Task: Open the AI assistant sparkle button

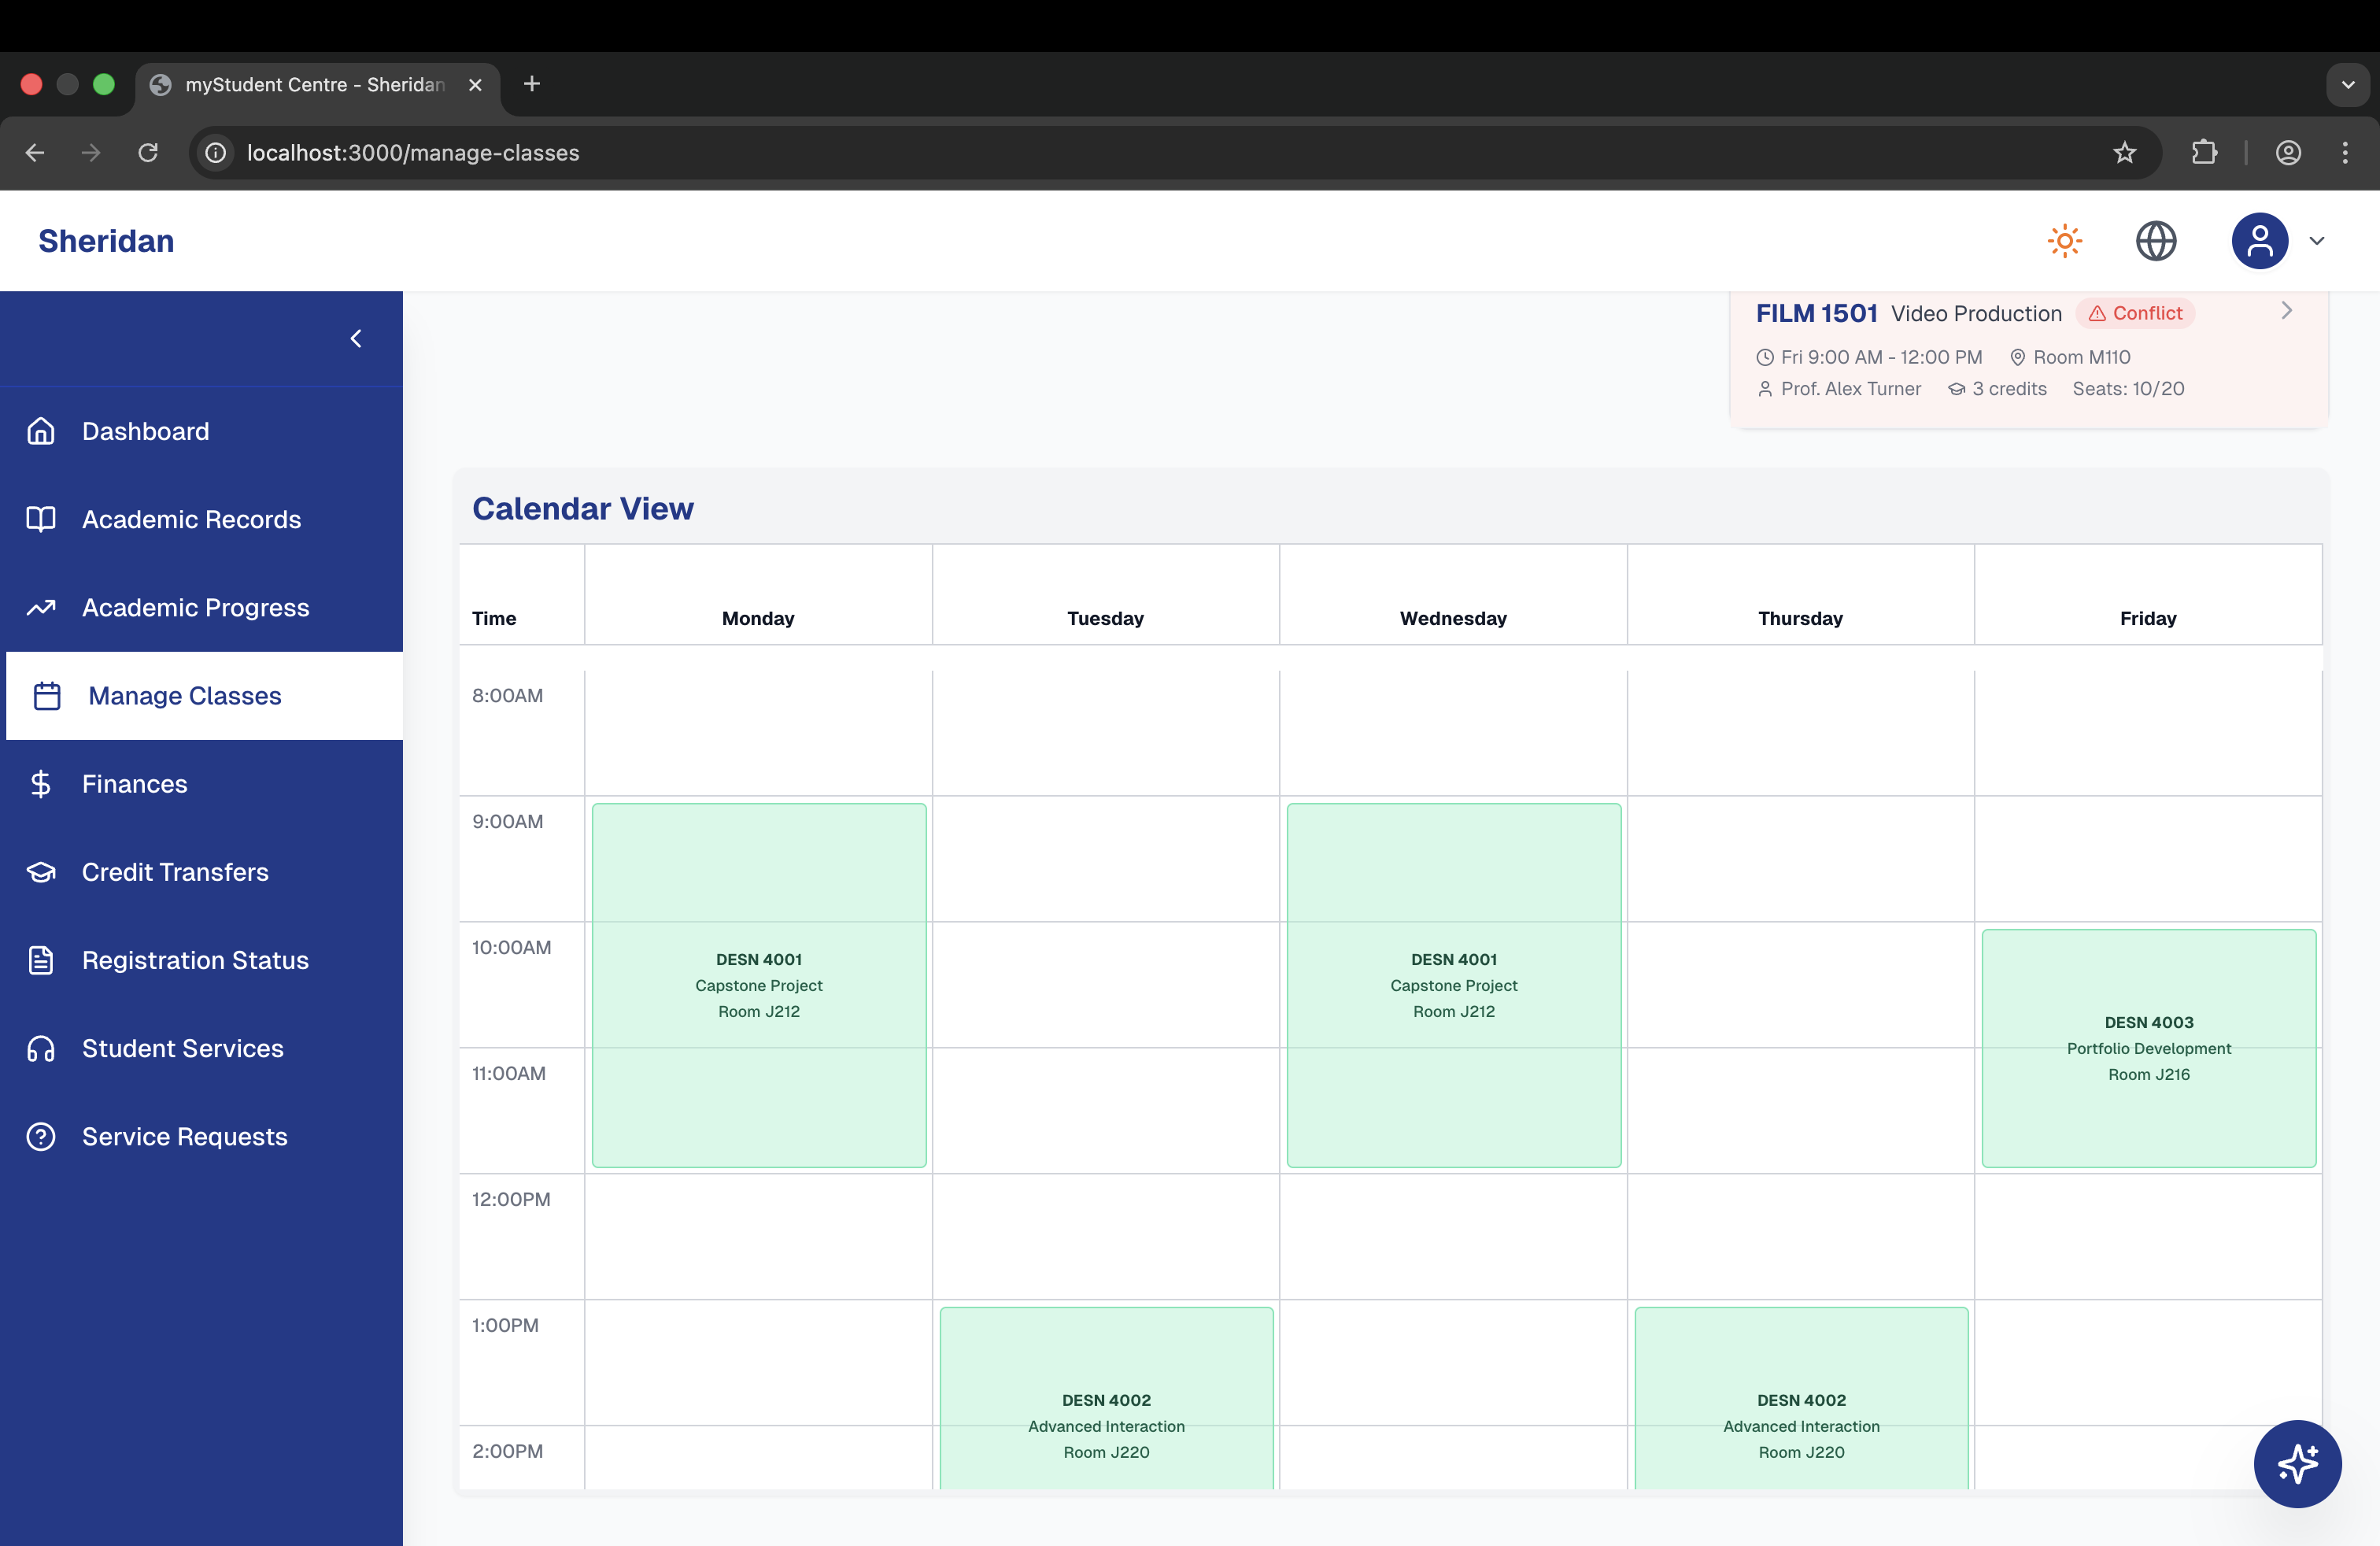Action: (2296, 1463)
